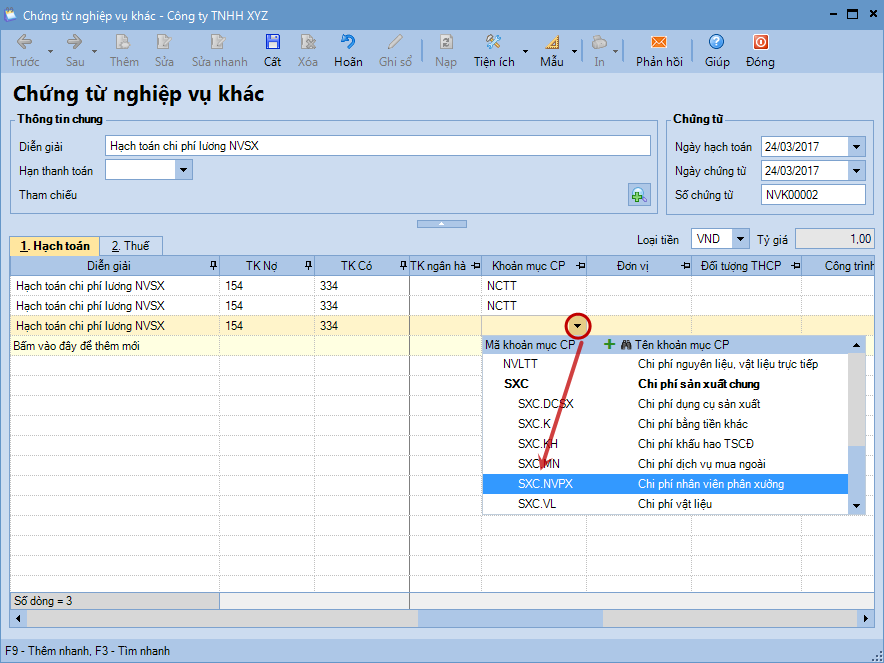Click the Giúp help icon
This screenshot has height=663, width=884.
pyautogui.click(x=716, y=43)
